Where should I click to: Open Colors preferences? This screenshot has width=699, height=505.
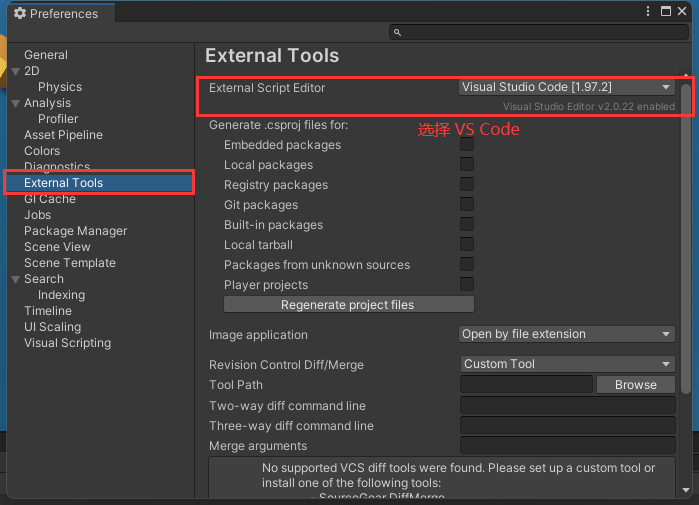click(42, 151)
